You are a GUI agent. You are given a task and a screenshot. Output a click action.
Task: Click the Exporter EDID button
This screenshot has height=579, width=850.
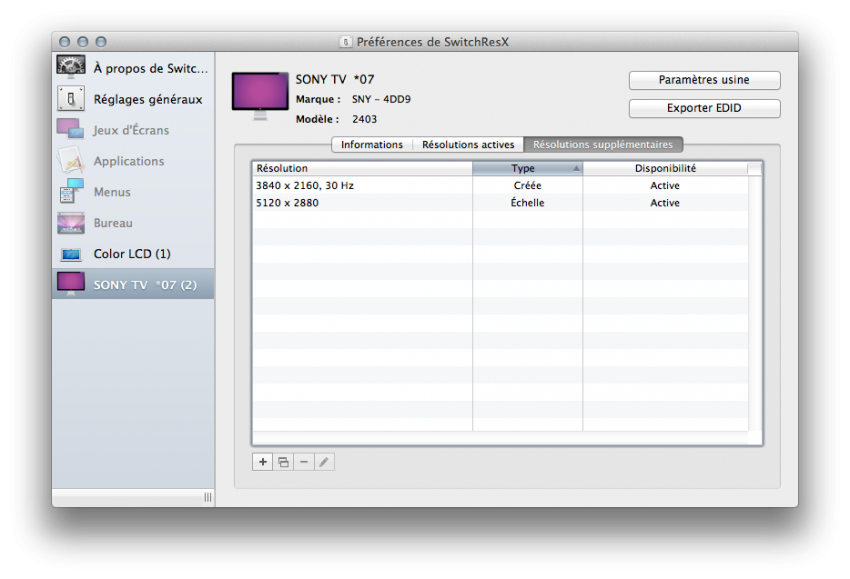[x=704, y=108]
